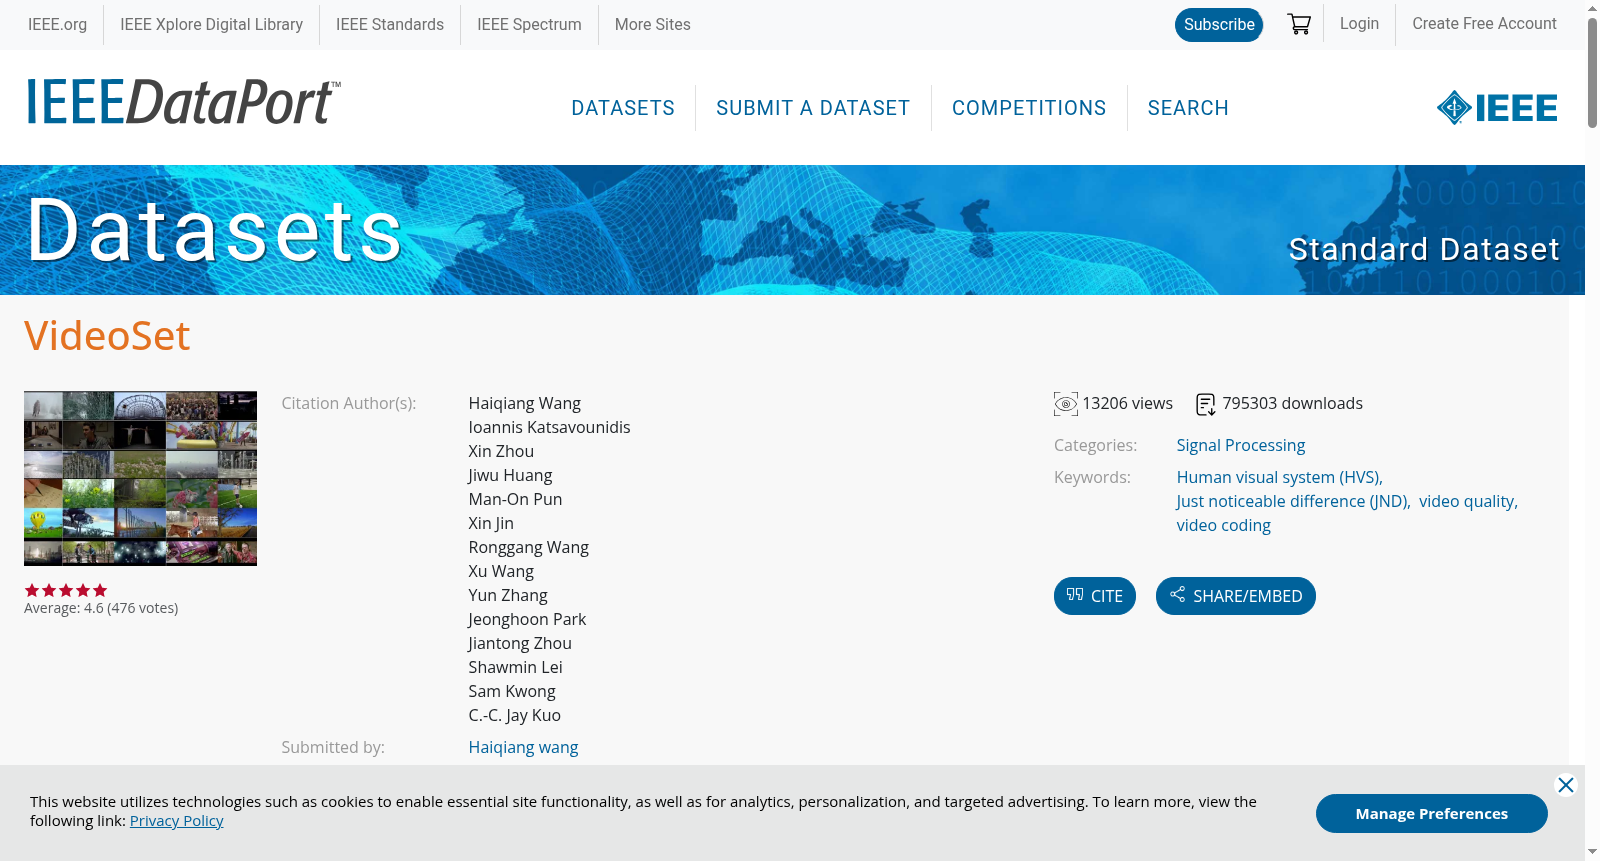Click the IEEE DataPort logo
The image size is (1600, 861).
pyautogui.click(x=183, y=102)
